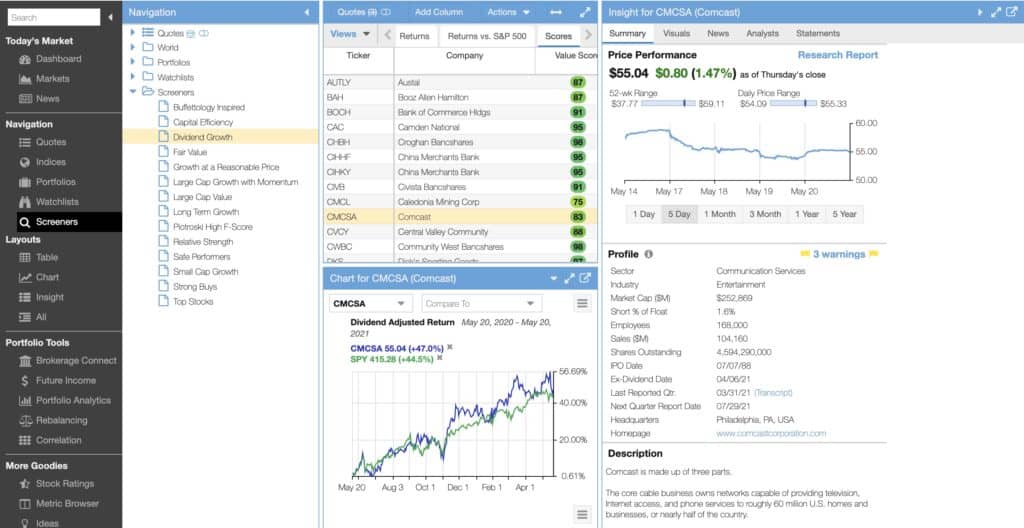Open chart hamburger menu beside Compare To
This screenshot has width=1024, height=528.
point(583,304)
